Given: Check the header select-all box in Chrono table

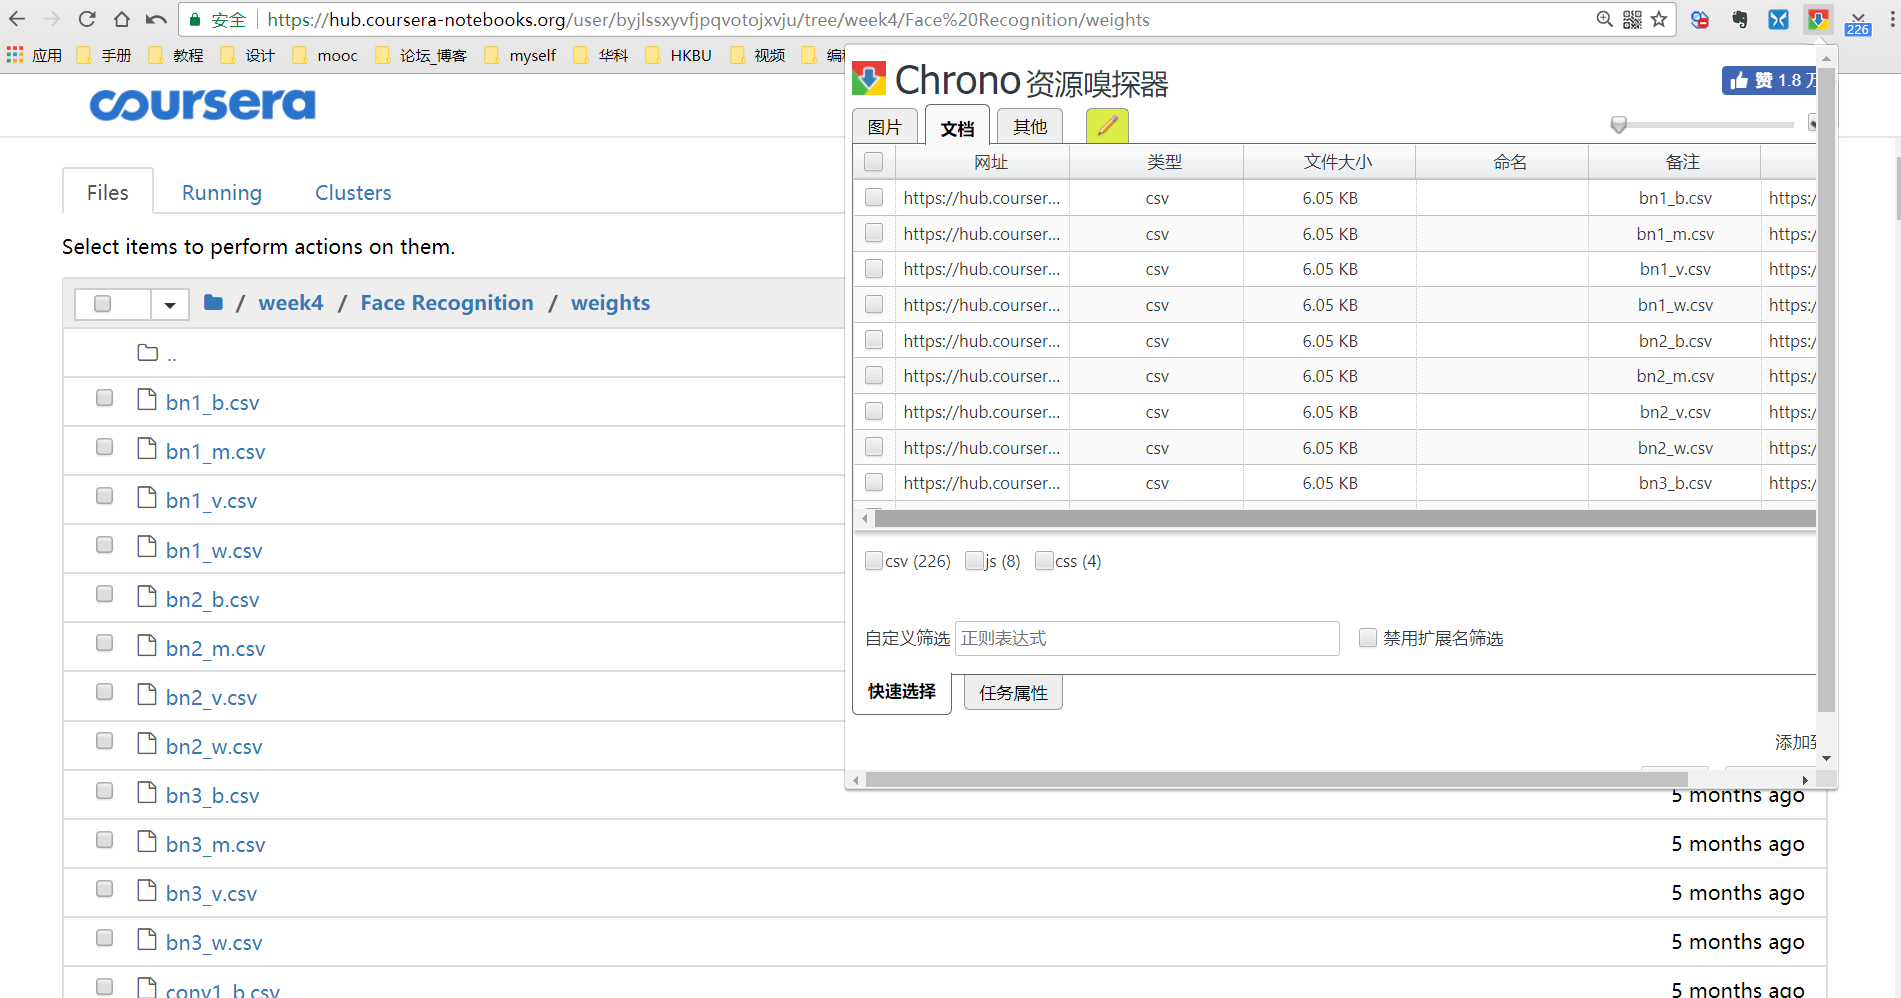Looking at the screenshot, I should click(874, 162).
